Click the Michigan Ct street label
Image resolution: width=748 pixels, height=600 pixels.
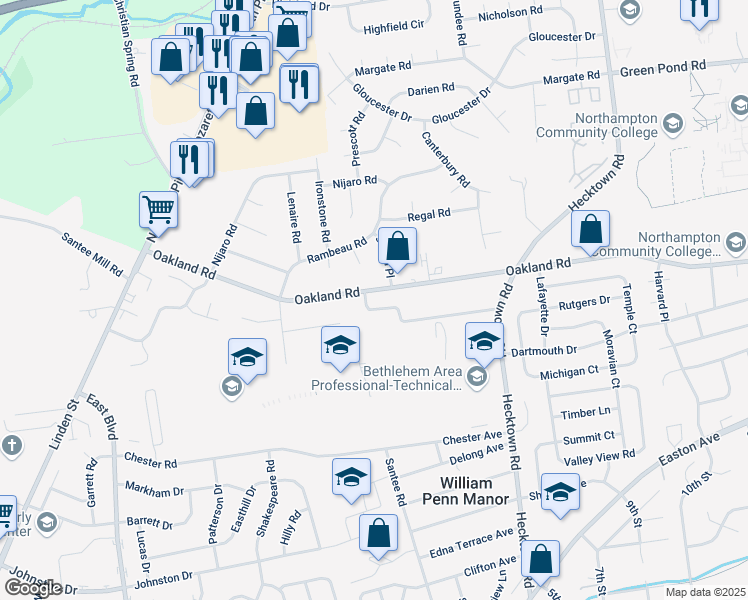click(x=569, y=372)
